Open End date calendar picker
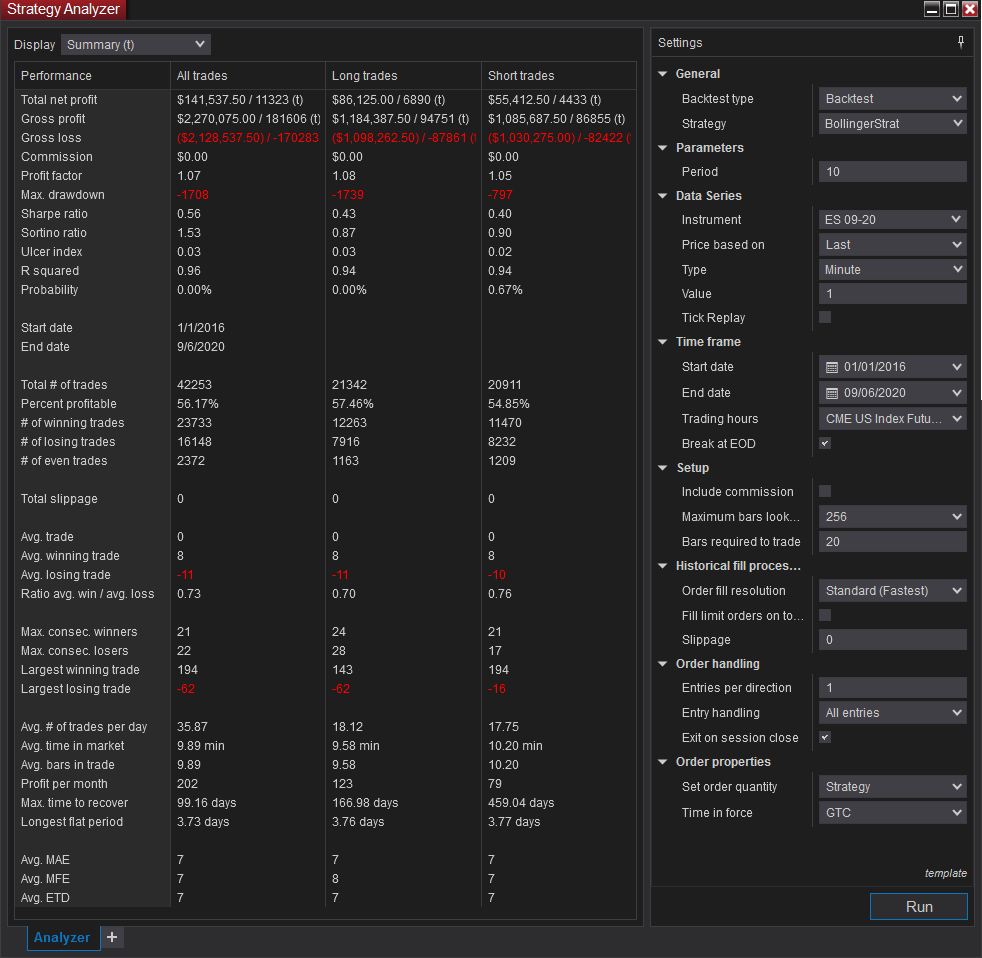This screenshot has width=982, height=958. pos(831,393)
